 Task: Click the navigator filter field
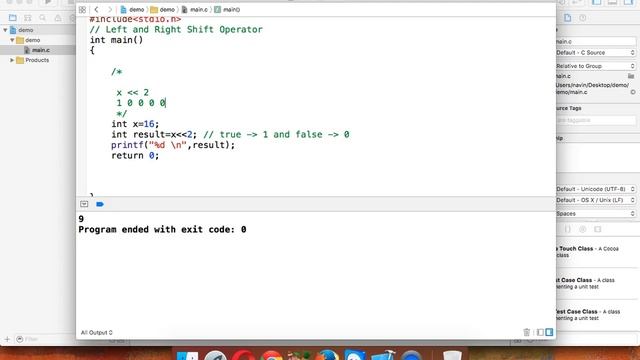45,339
